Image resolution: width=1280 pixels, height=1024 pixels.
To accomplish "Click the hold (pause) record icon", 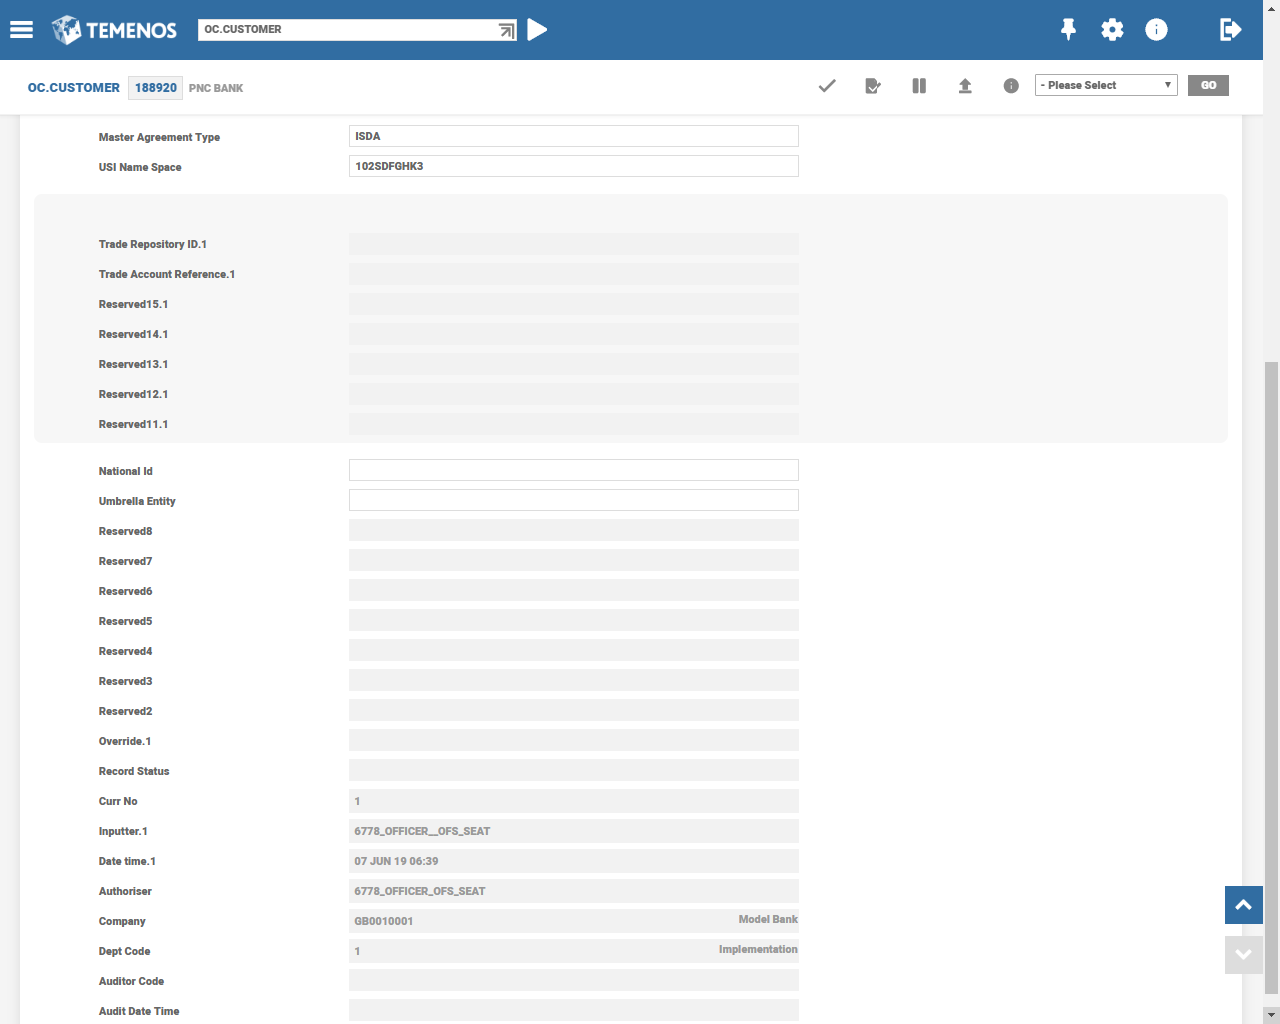I will tap(919, 86).
